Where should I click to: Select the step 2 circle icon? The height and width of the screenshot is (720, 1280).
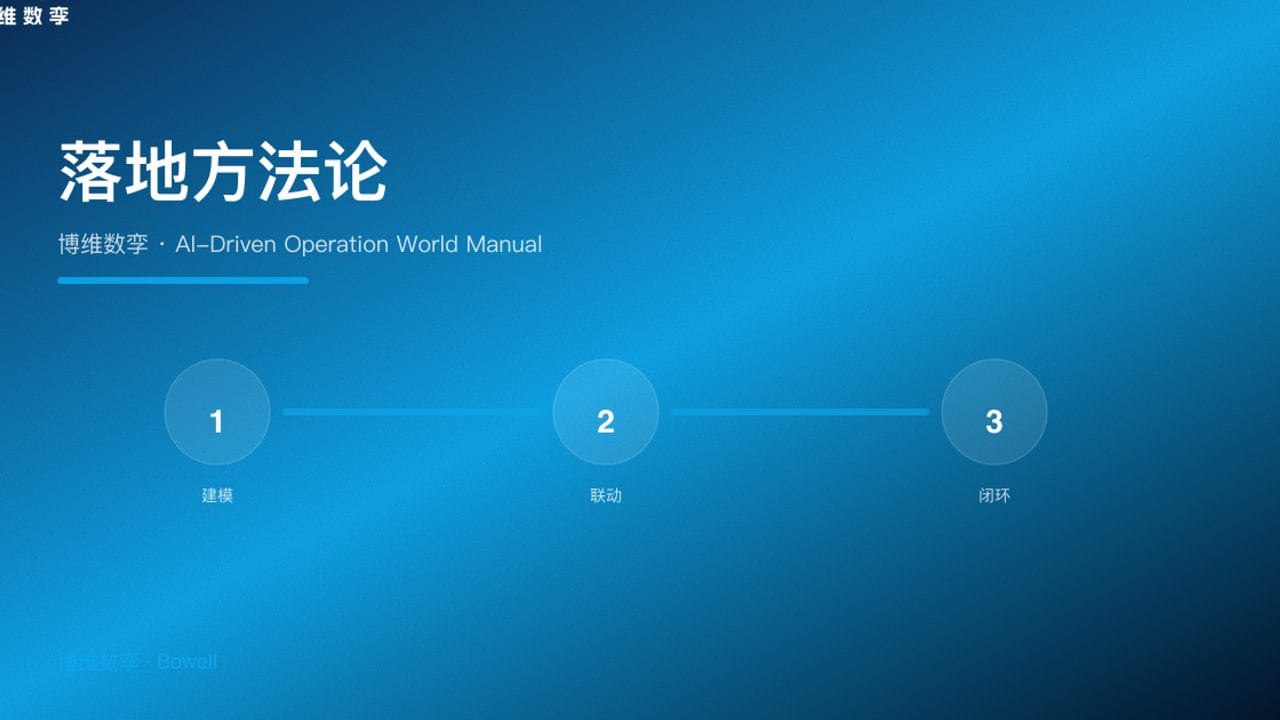tap(605, 412)
